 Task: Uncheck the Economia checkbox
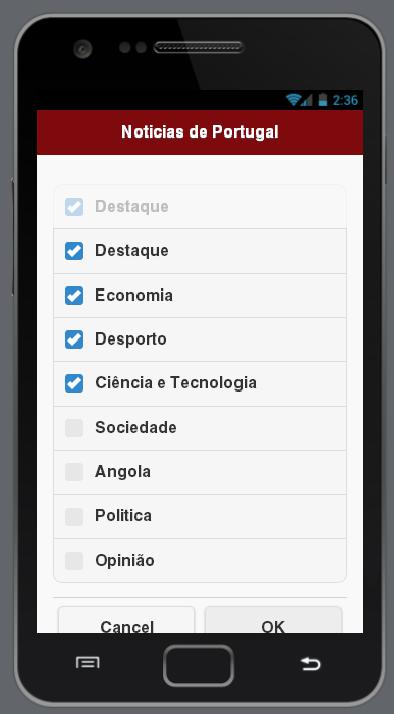[x=74, y=296]
